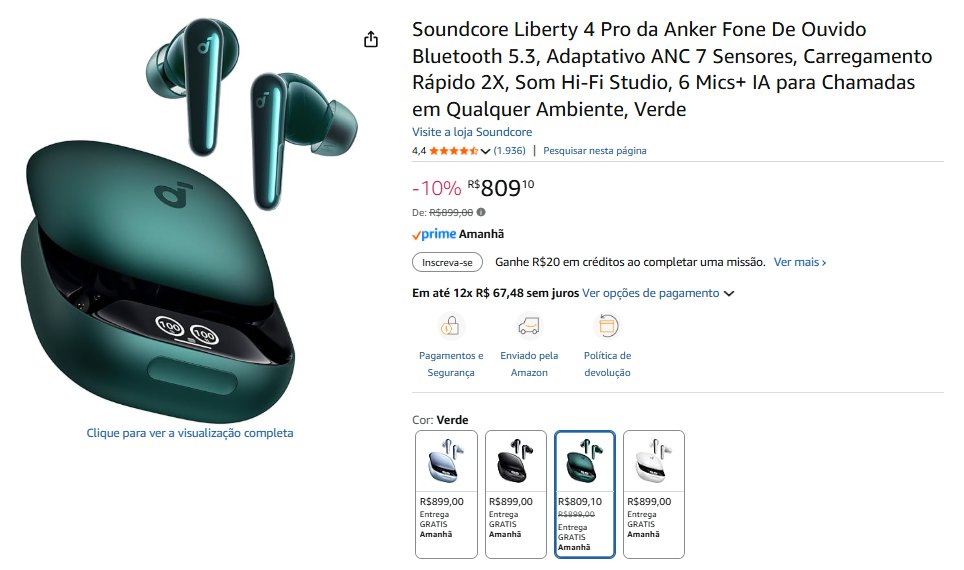Click the share icon near product image
Viewport: 964px width, 570px height.
coord(371,39)
